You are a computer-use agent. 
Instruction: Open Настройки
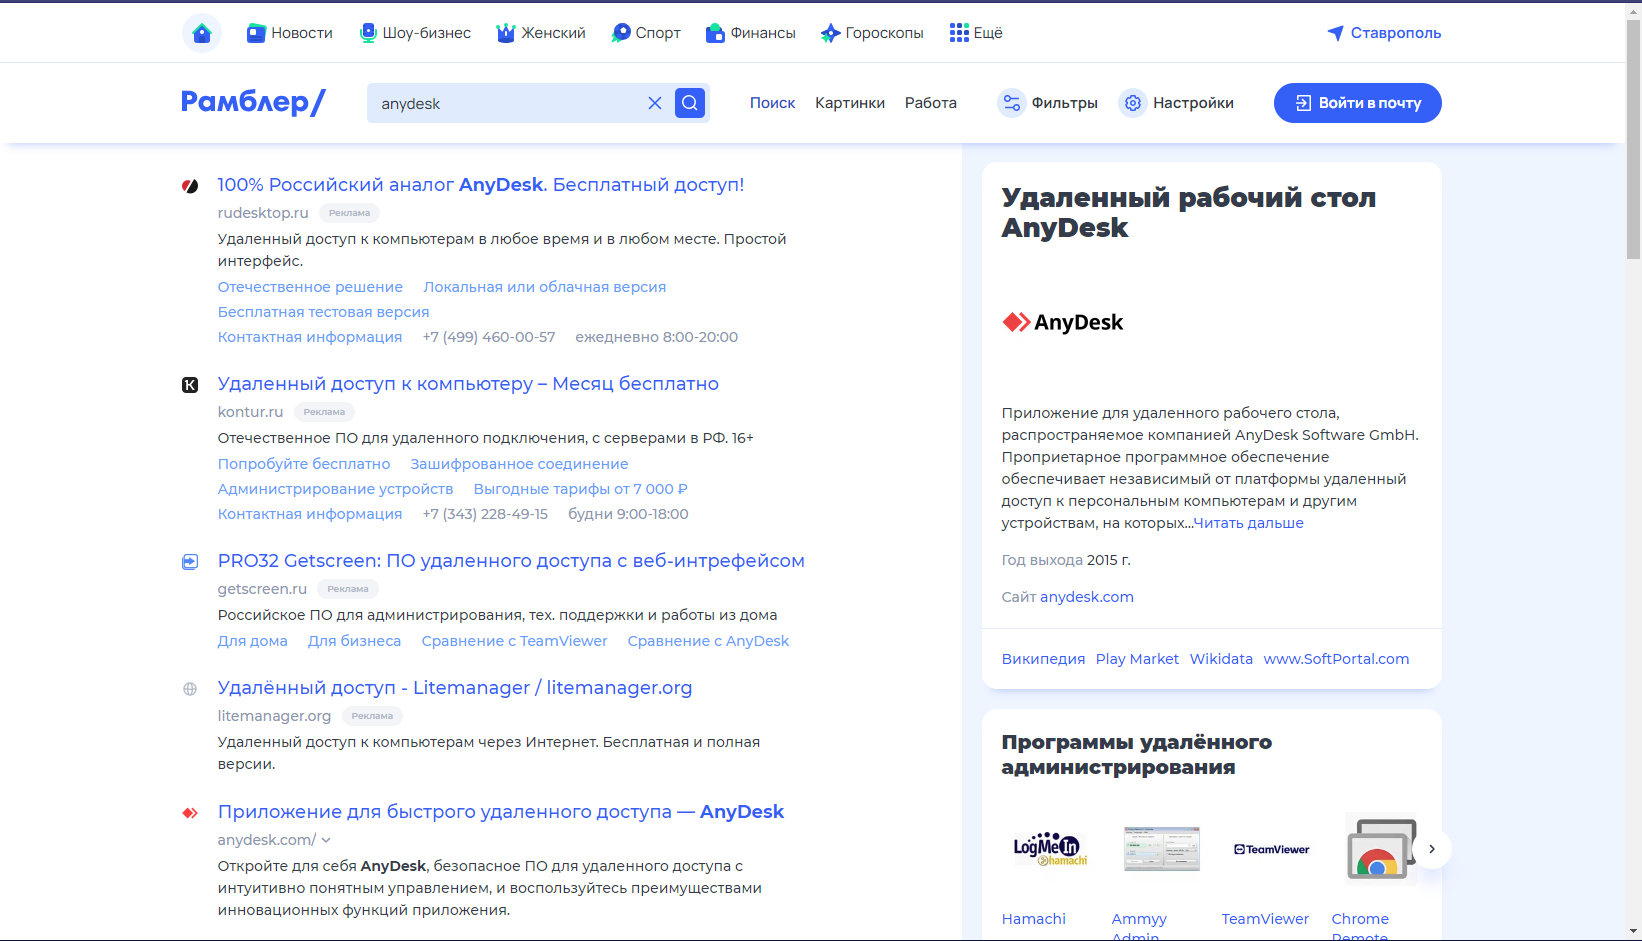pyautogui.click(x=1176, y=103)
